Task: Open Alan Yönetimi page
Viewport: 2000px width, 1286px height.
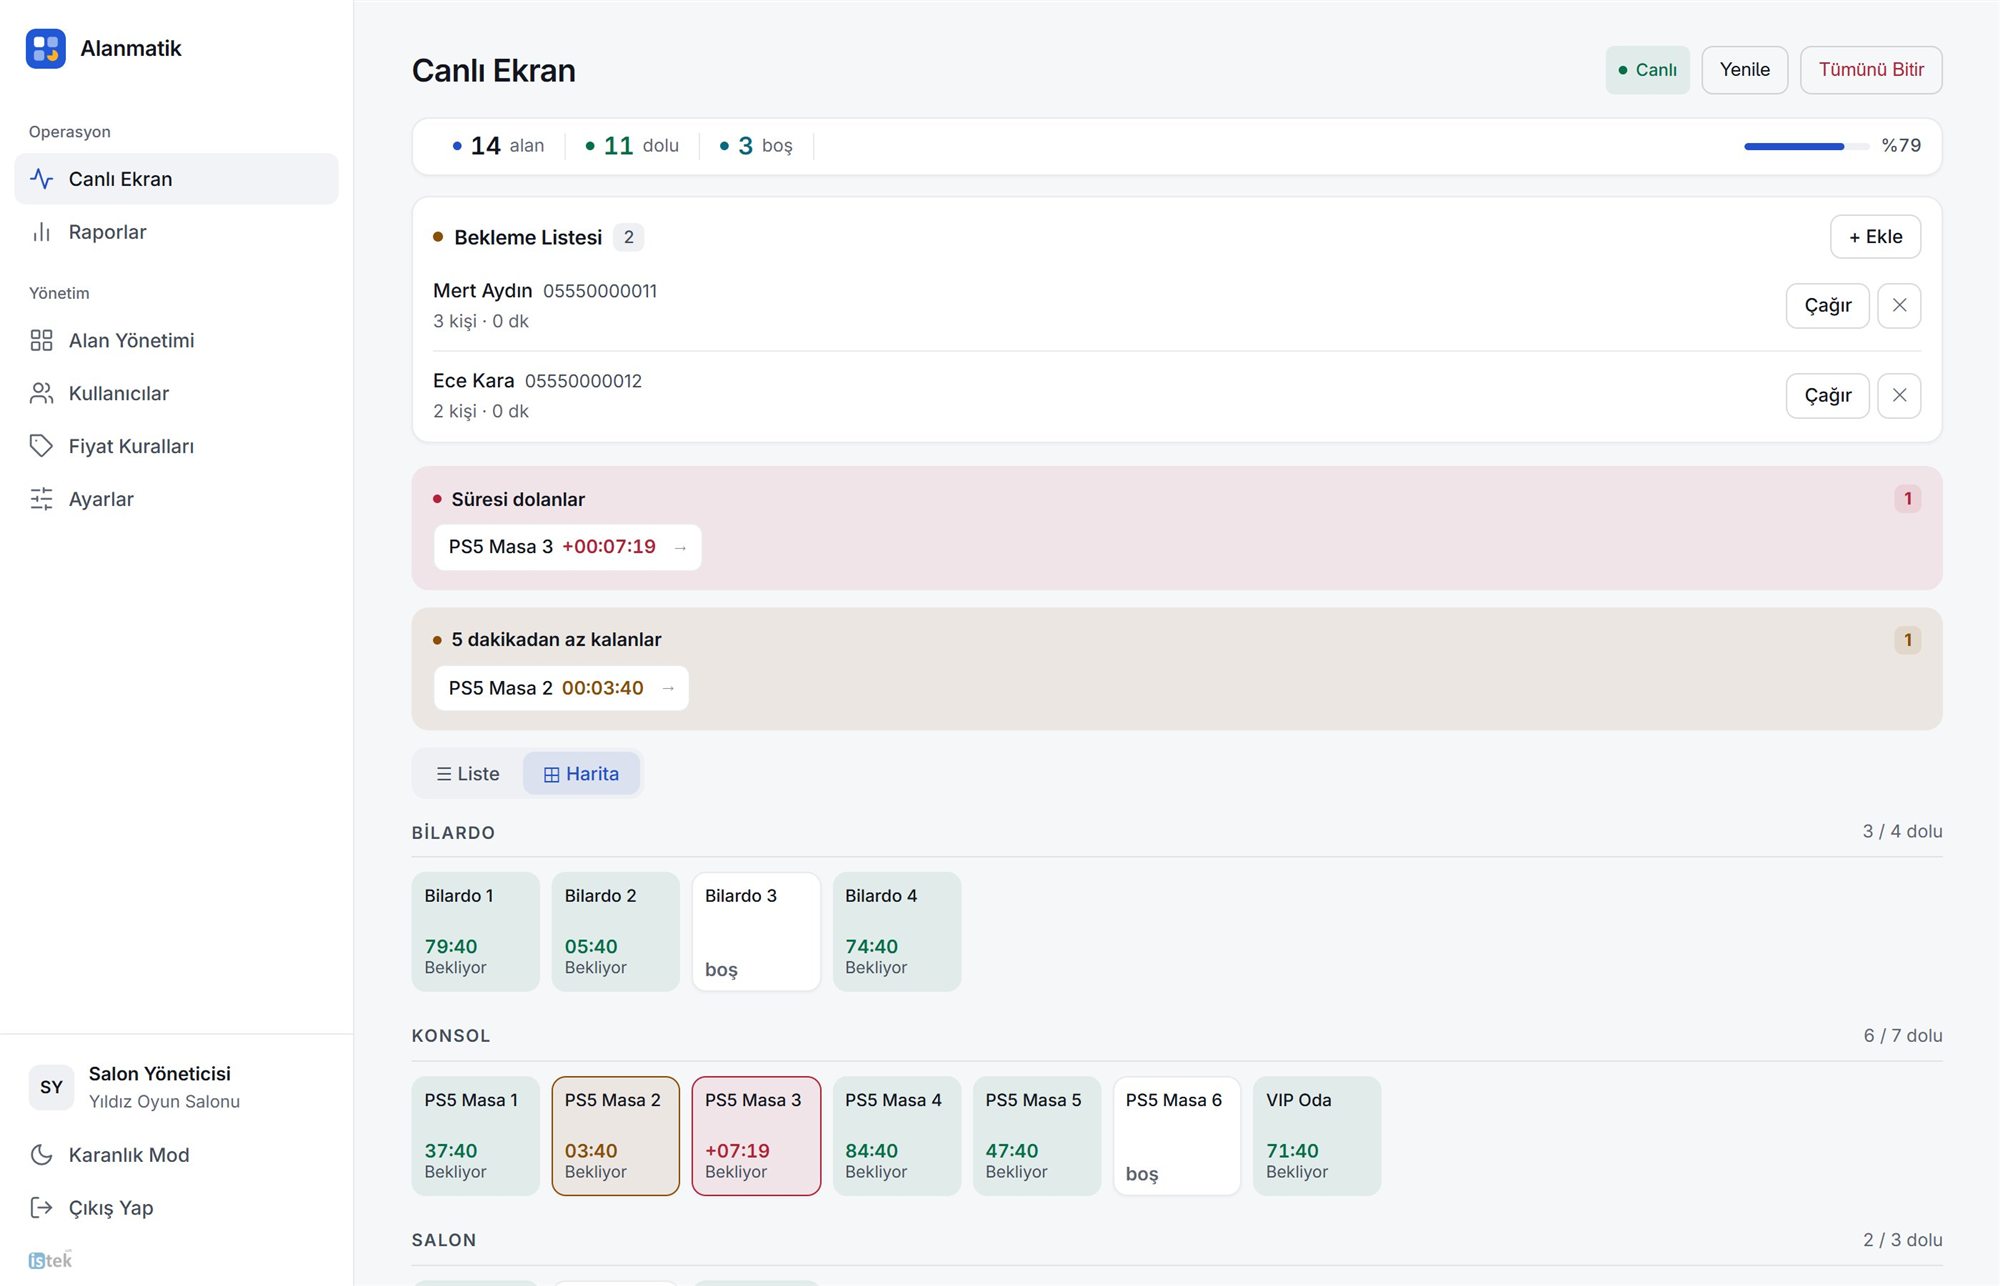Action: 176,341
